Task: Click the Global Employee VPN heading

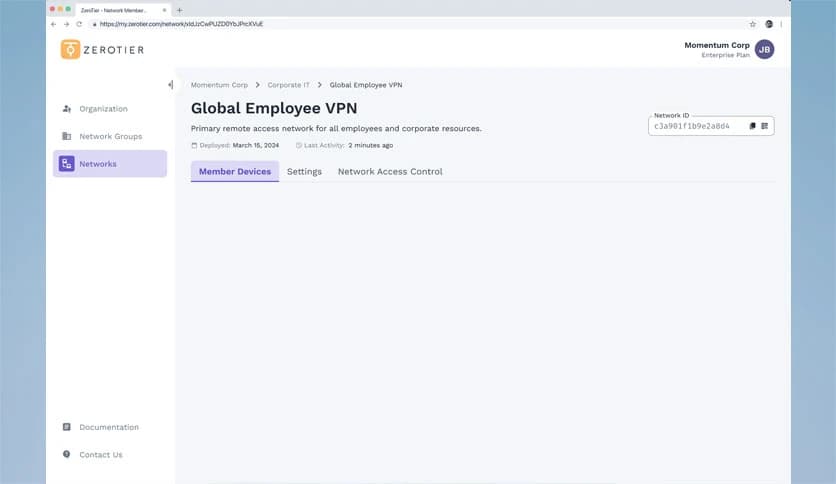Action: click(274, 108)
